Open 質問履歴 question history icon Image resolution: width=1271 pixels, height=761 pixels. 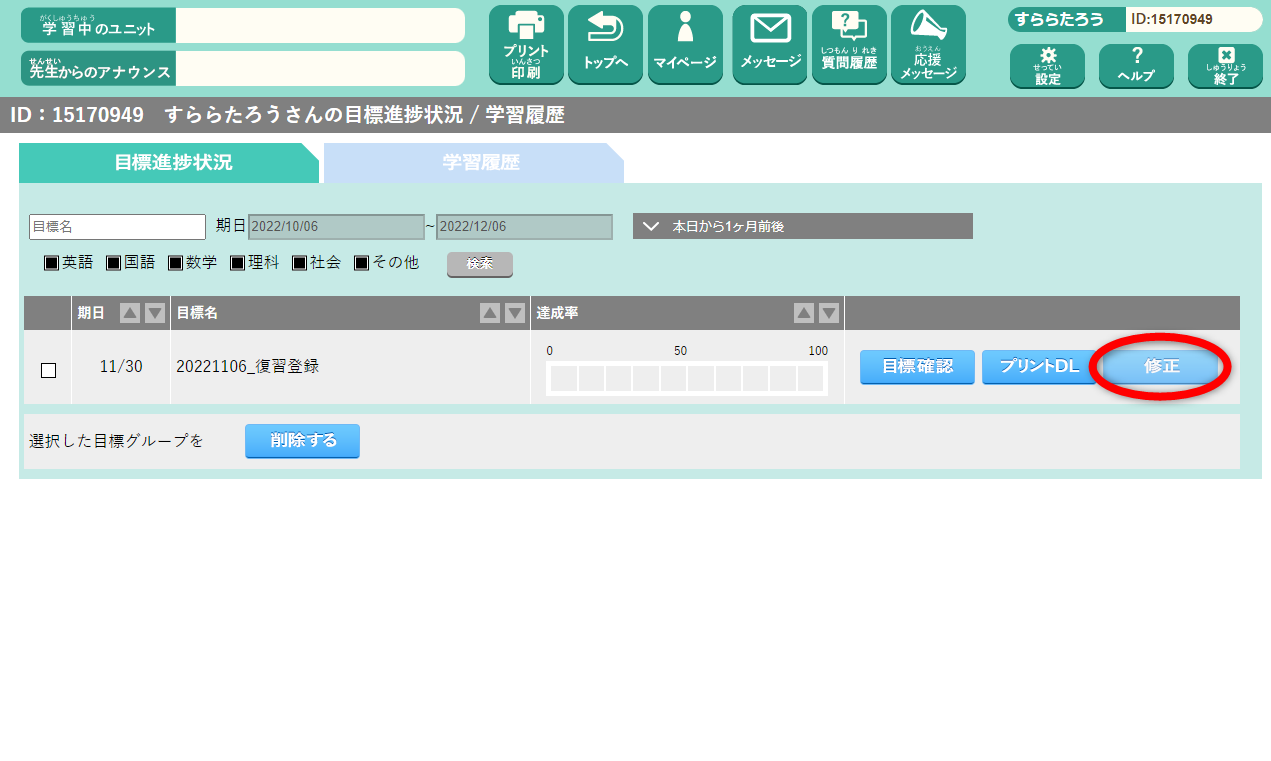pyautogui.click(x=849, y=44)
